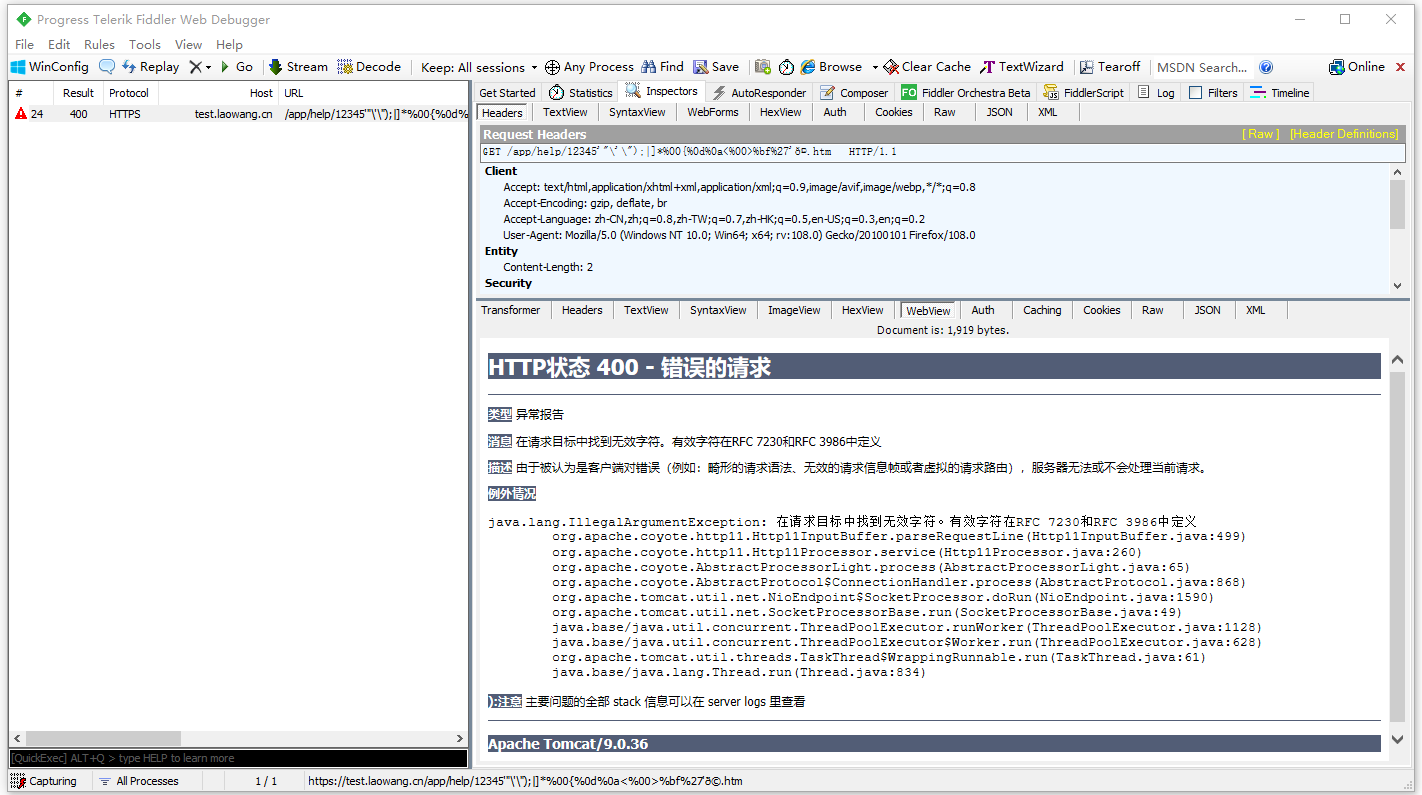Open the TextWizard tool
Image resolution: width=1422 pixels, height=795 pixels.
pyautogui.click(x=1022, y=67)
